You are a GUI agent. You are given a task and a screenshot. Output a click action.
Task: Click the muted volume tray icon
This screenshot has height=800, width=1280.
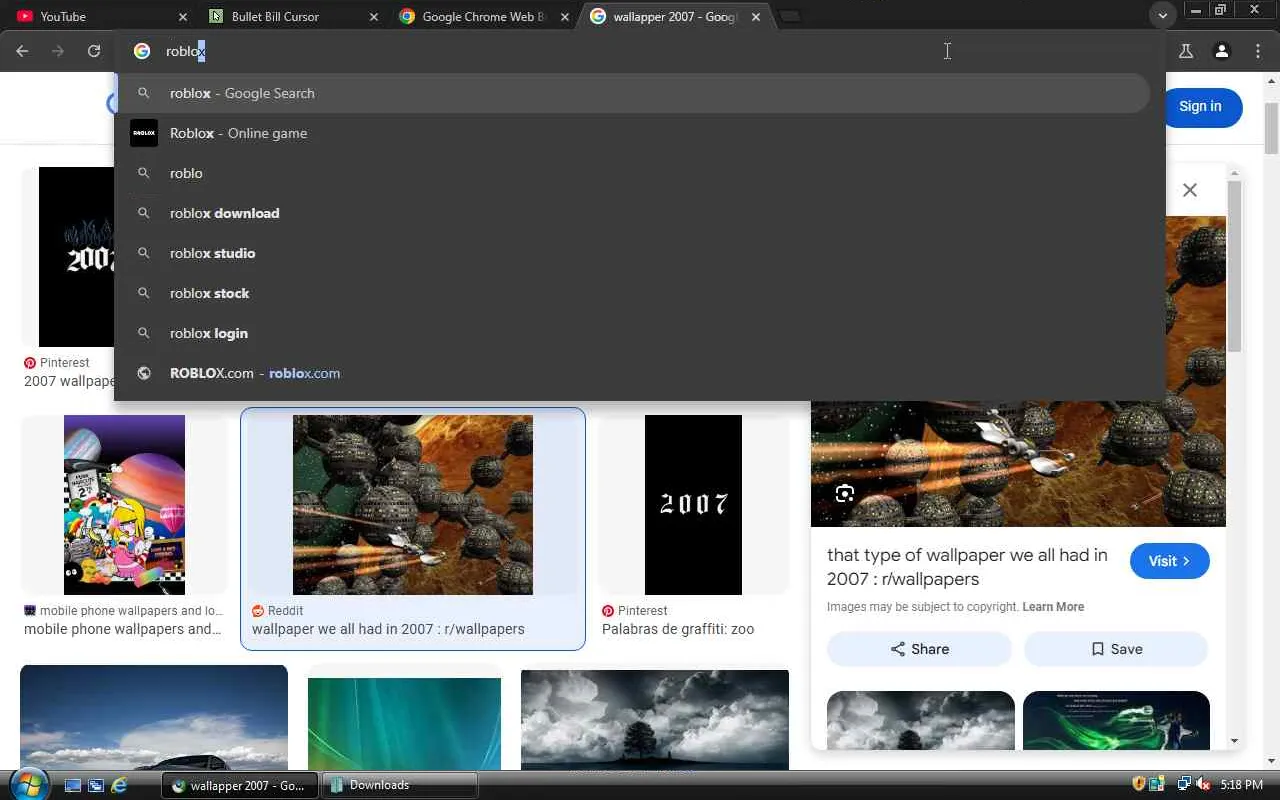1203,785
